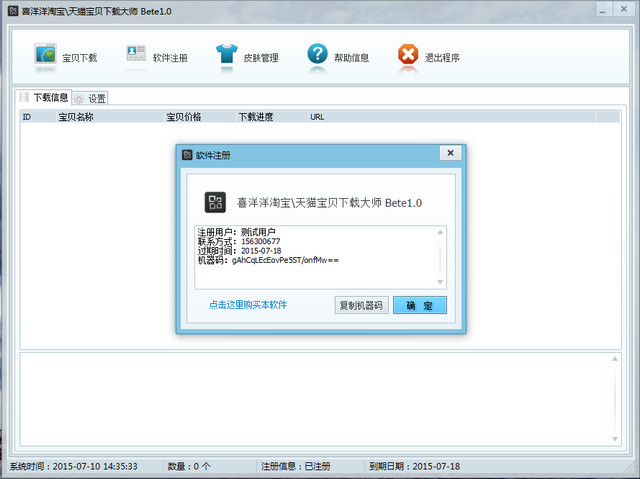
Task: Click the dark app logo in the registration dialog
Action: [215, 202]
